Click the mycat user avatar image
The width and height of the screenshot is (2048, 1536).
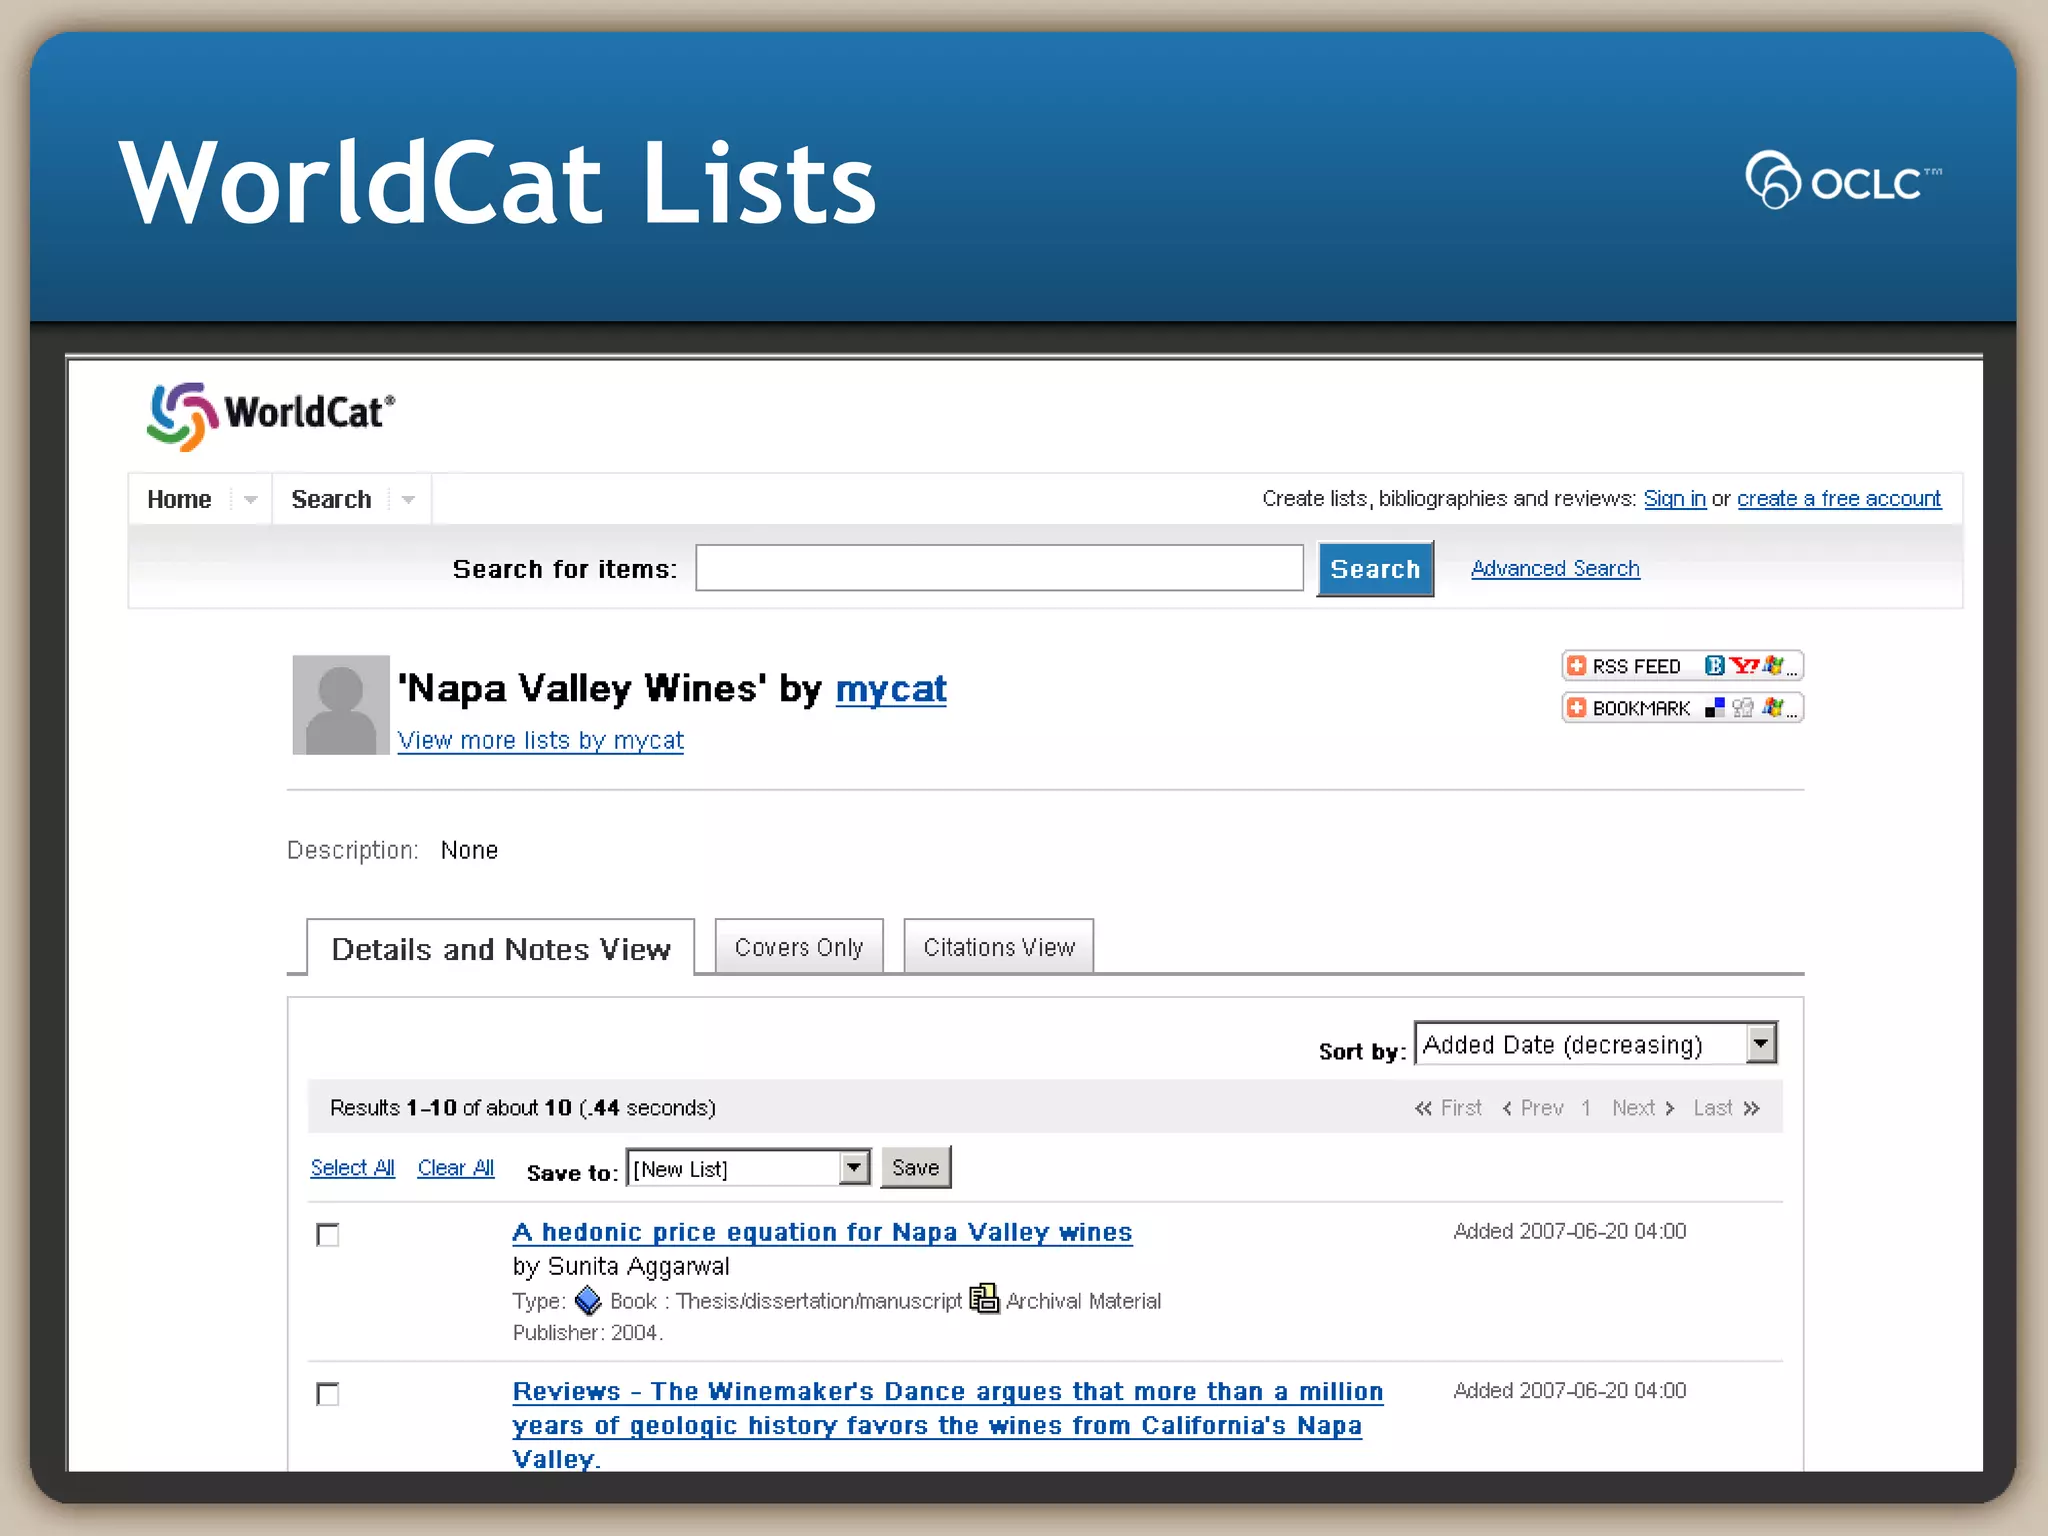coord(340,704)
